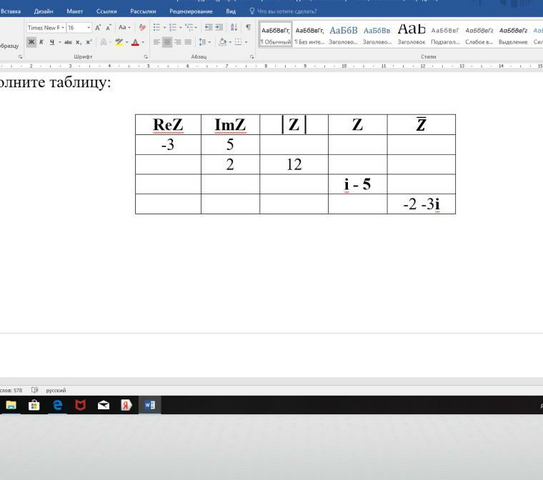Screen dimensions: 543x480
Task: Open the Дизайн ribbon tab
Action: click(x=44, y=11)
